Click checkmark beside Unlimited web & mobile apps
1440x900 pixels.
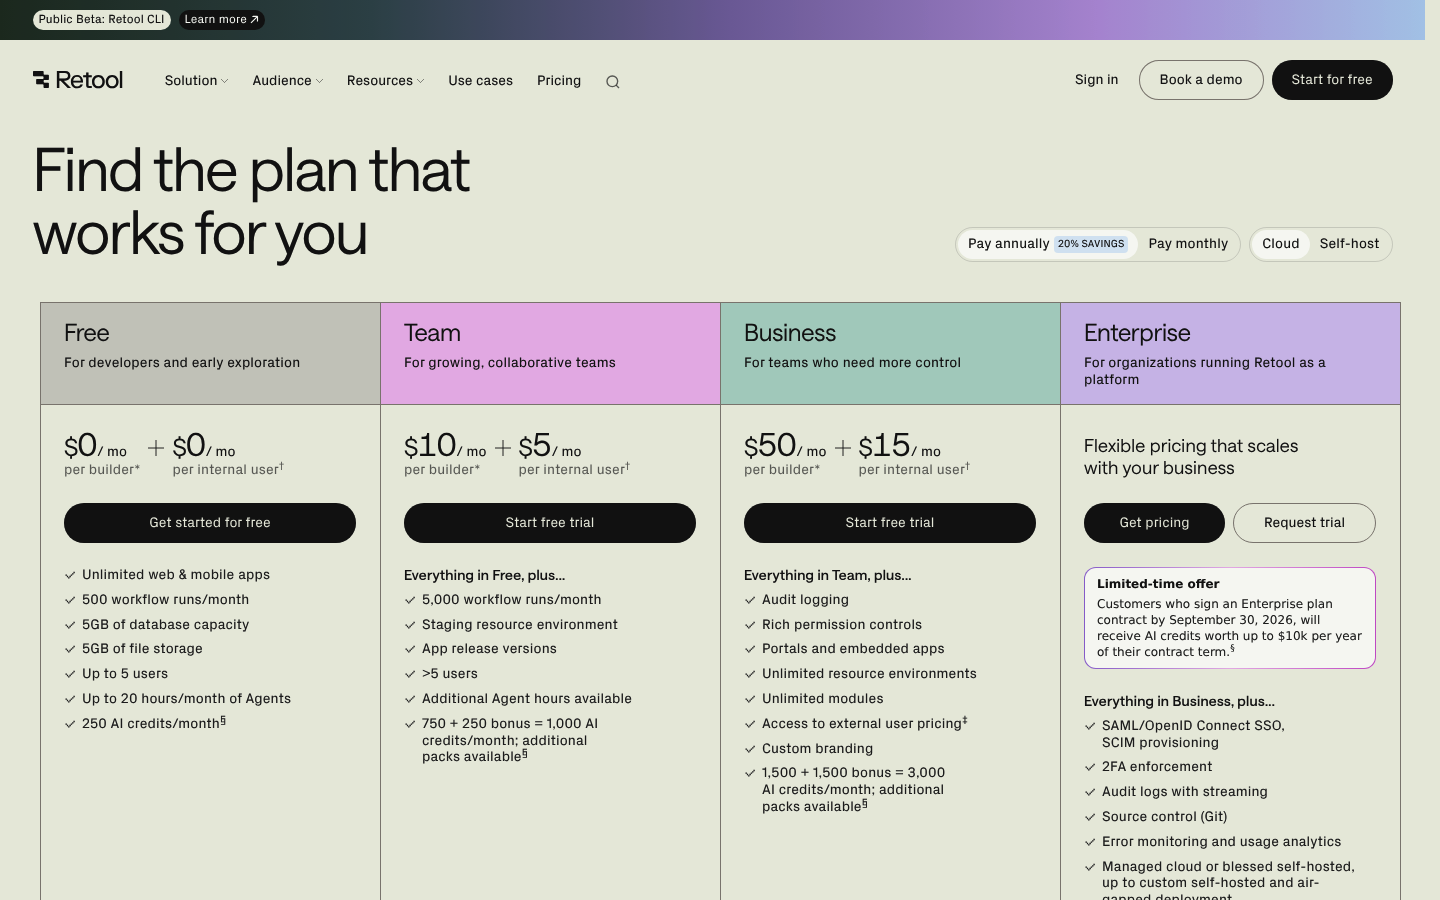(70, 575)
